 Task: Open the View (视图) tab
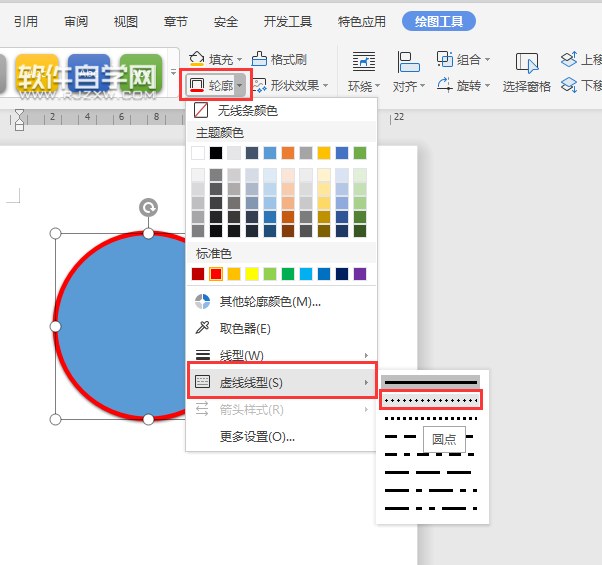[126, 21]
